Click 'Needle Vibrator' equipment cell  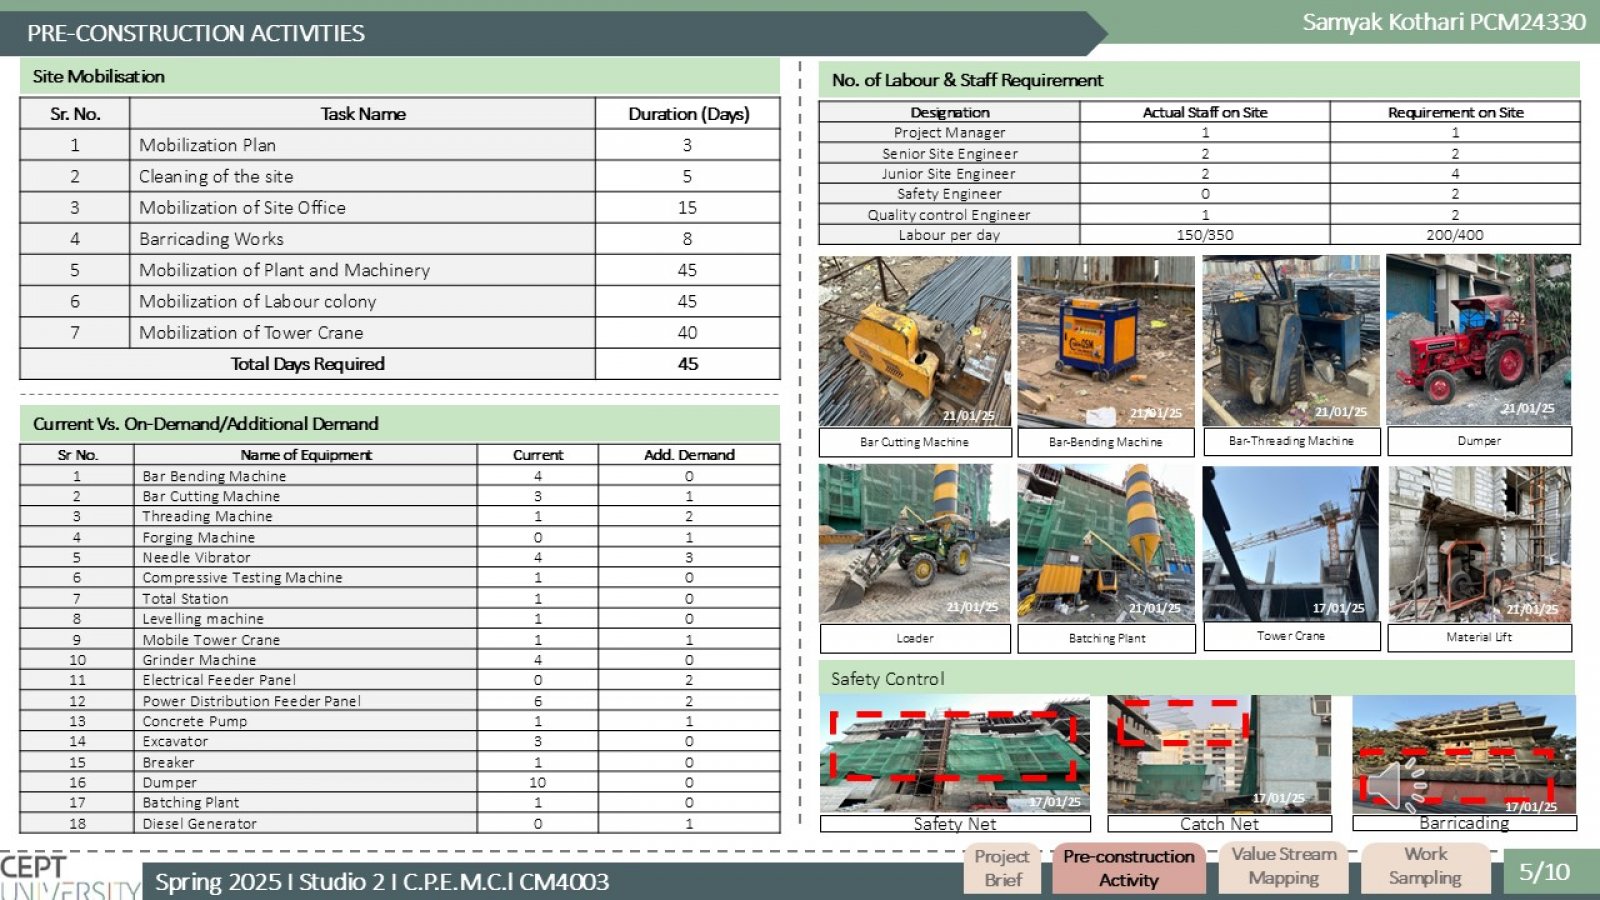click(305, 557)
